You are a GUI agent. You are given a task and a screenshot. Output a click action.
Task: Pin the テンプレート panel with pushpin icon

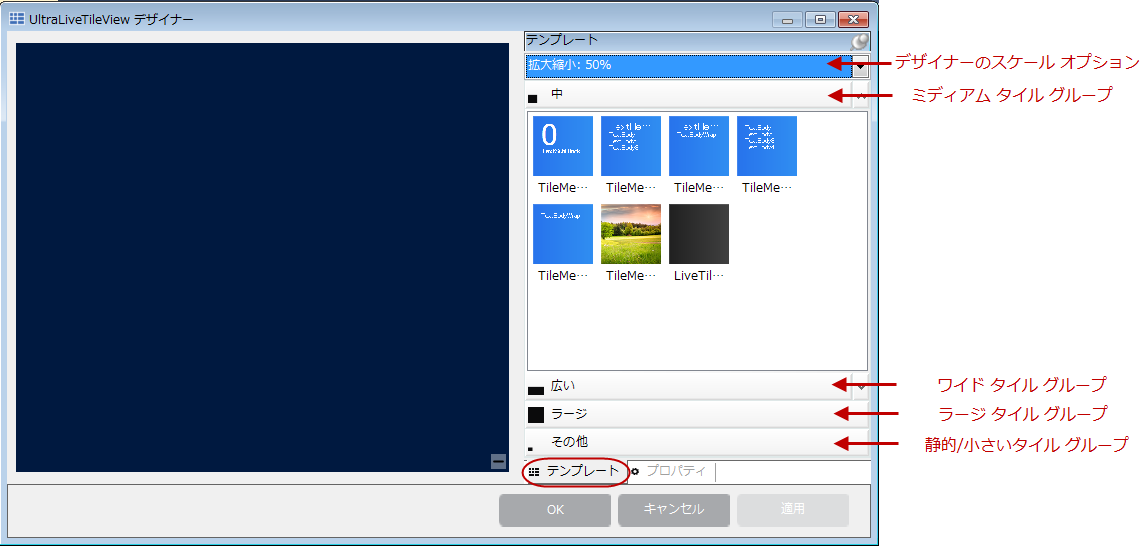click(860, 41)
